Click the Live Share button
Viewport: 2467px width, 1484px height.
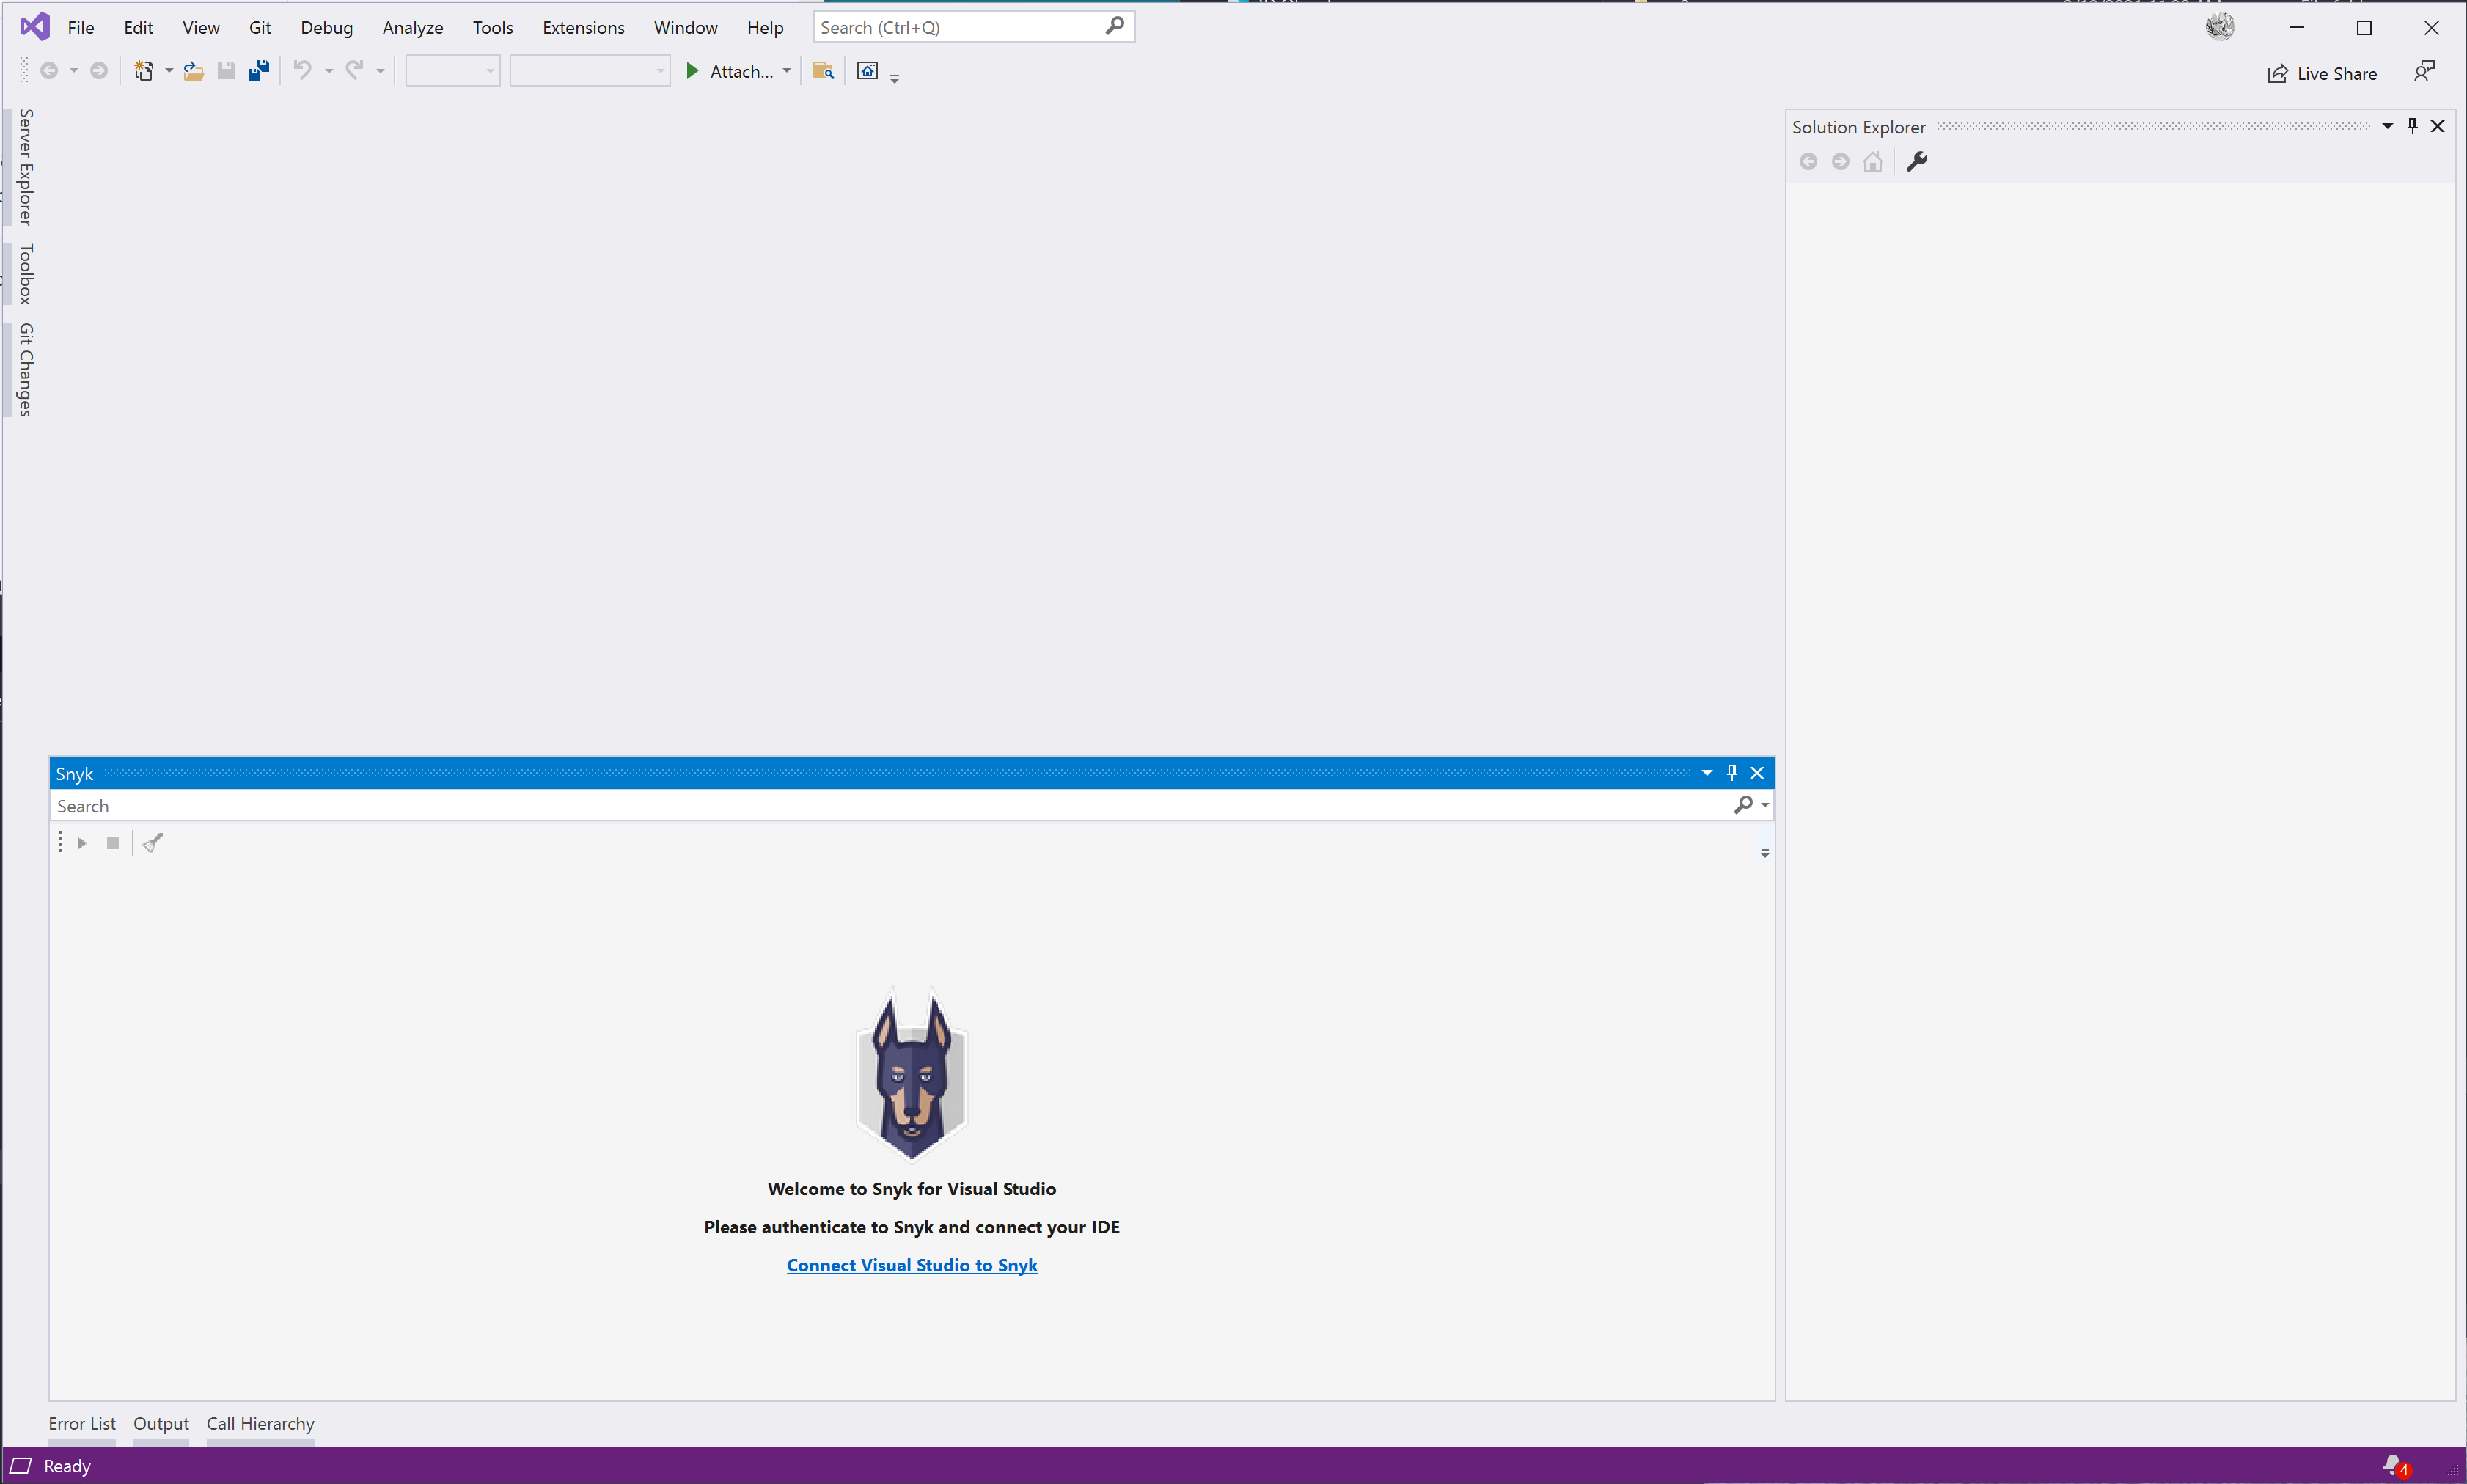[2322, 73]
